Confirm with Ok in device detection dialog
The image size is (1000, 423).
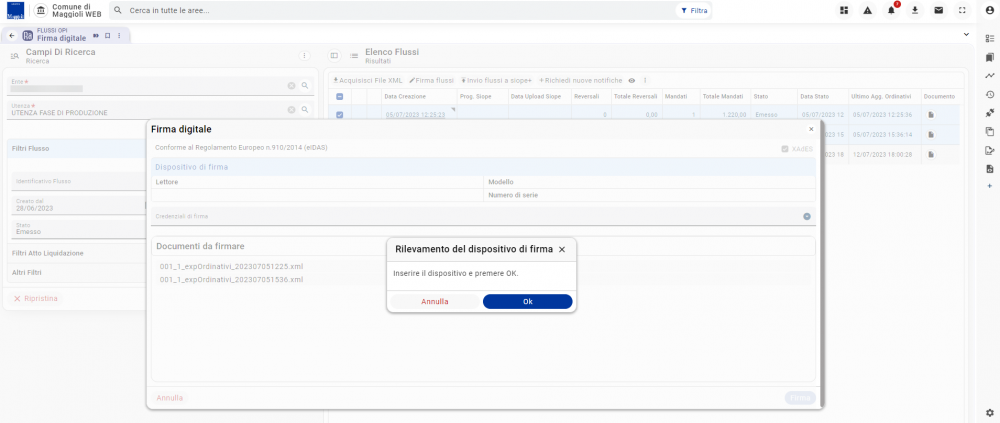coord(527,302)
